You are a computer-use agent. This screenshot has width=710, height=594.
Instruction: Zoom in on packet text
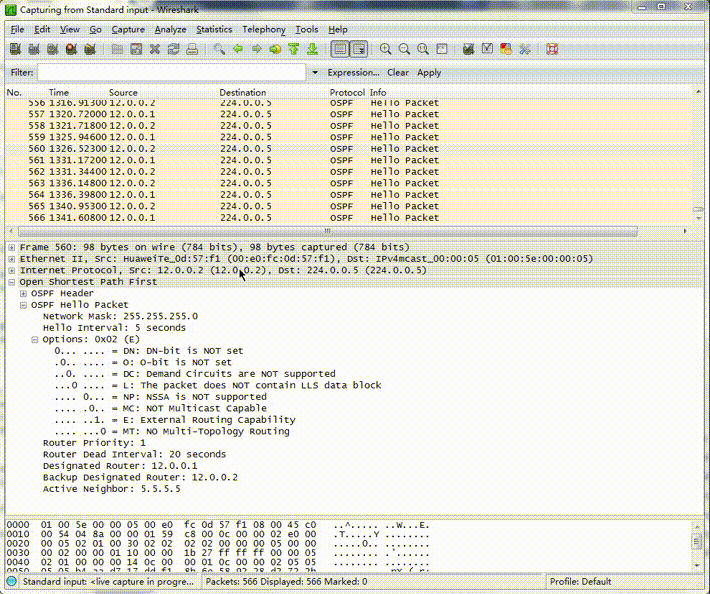[386, 49]
